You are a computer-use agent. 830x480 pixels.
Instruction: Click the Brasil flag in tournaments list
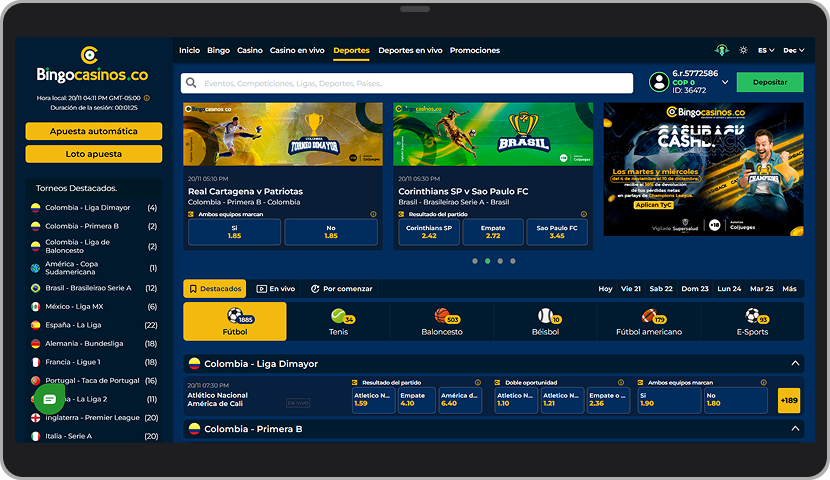tap(35, 288)
